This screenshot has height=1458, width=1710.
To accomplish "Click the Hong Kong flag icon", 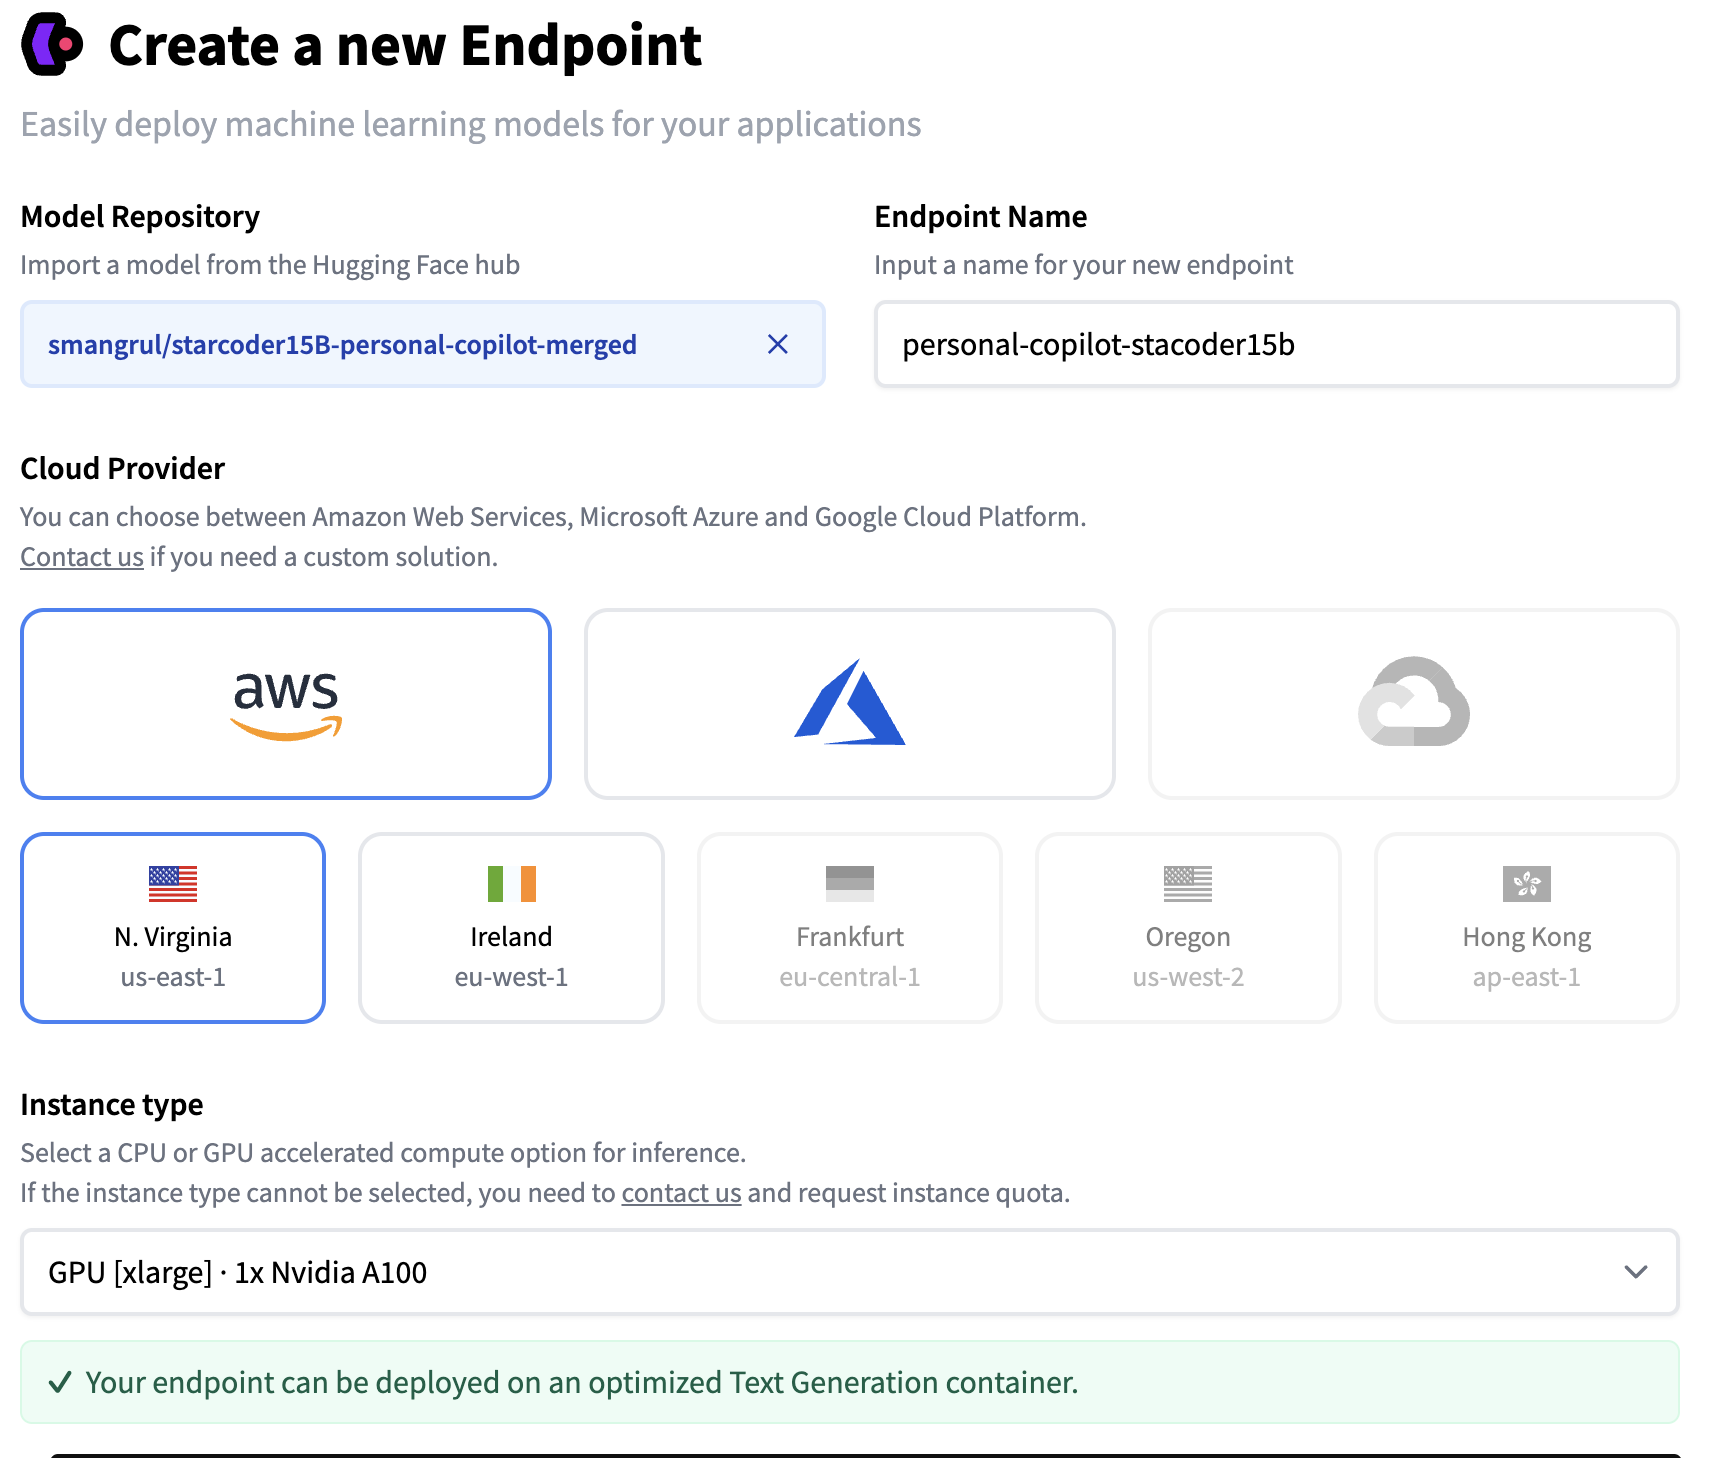I will pos(1526,884).
